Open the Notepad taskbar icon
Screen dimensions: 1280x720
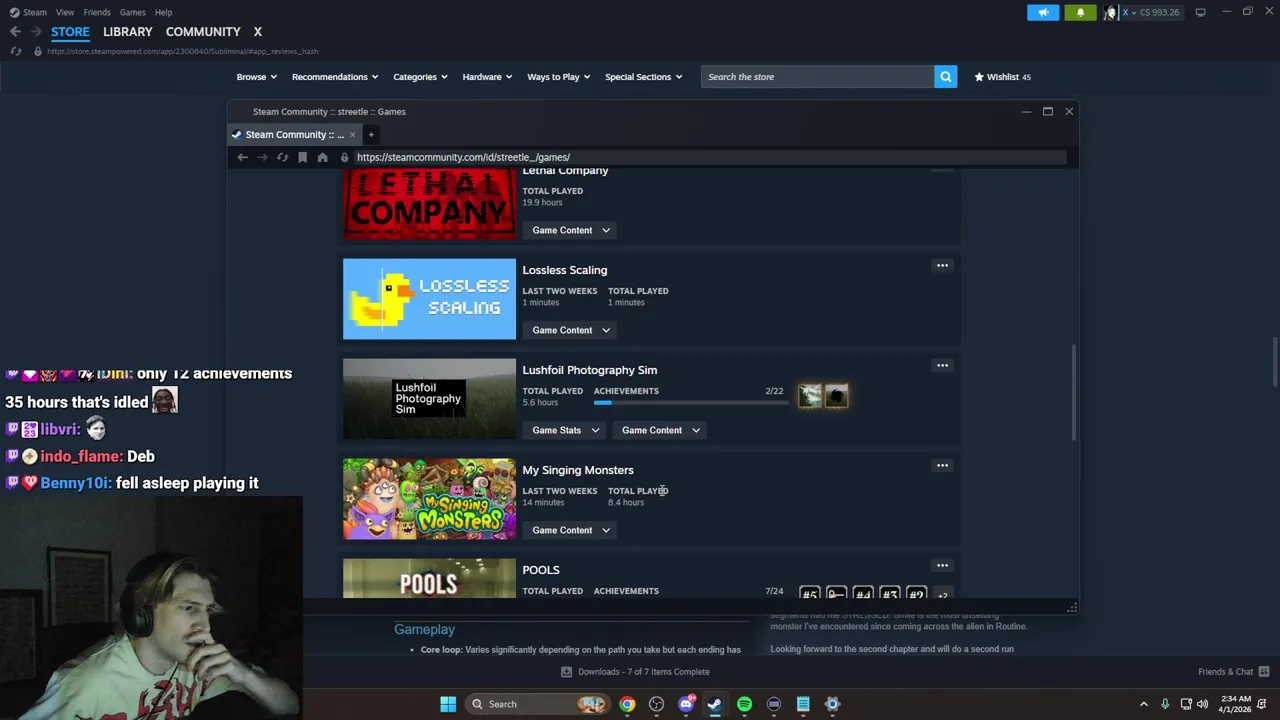(x=803, y=704)
